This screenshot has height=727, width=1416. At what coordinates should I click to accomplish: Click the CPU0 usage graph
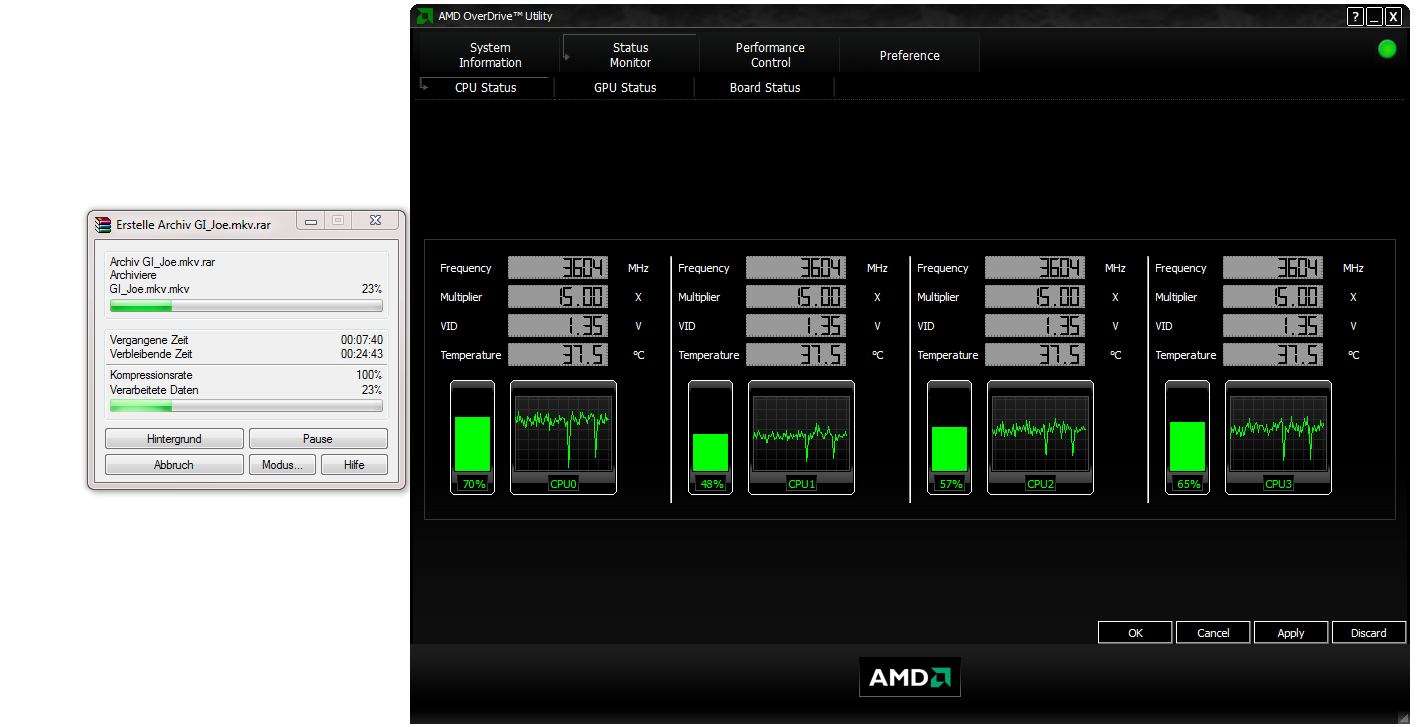[x=563, y=437]
